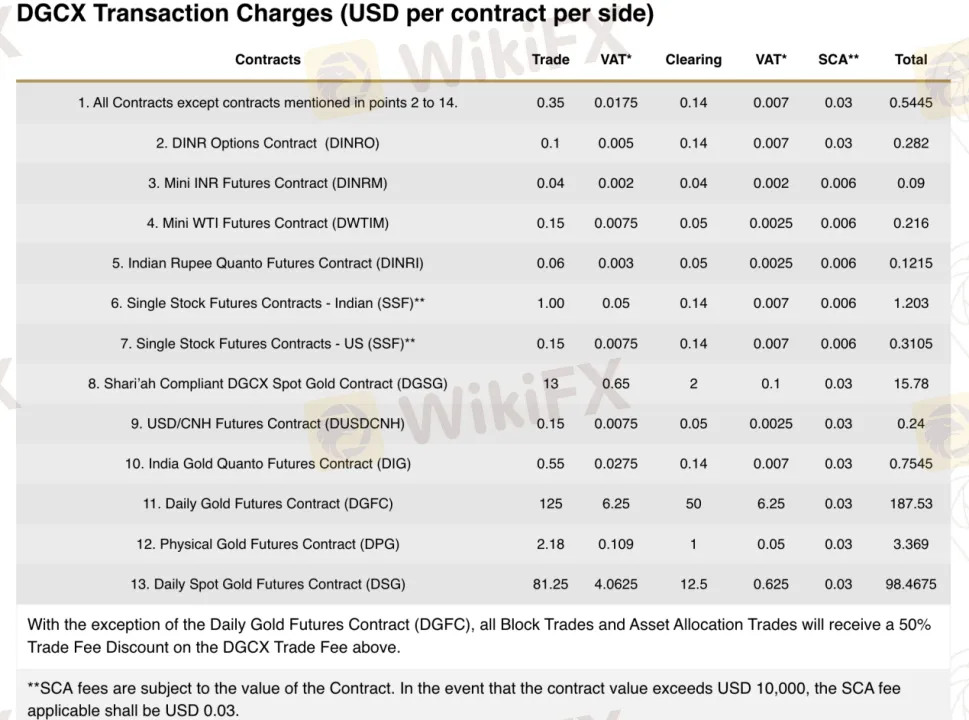
Task: Click the DINR Options Contract (DINRO) row
Action: click(483, 143)
